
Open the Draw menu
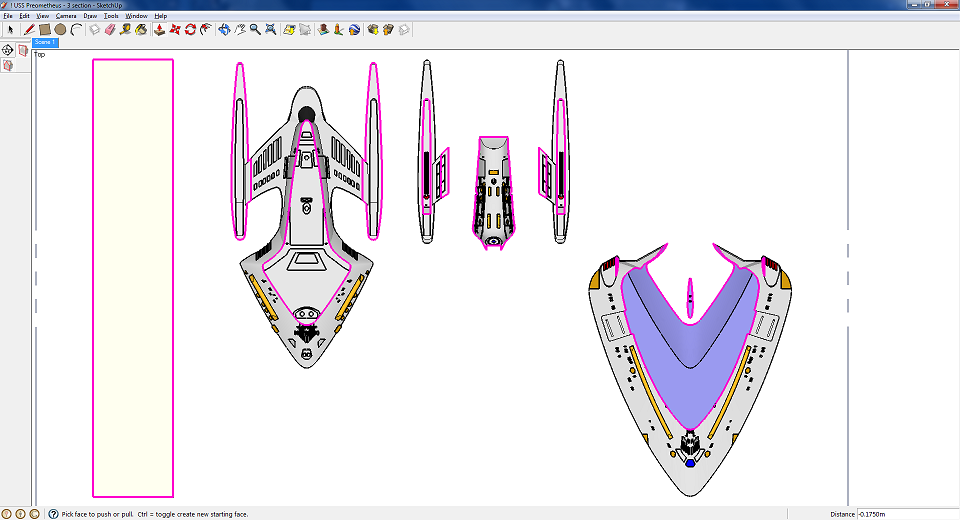click(90, 16)
